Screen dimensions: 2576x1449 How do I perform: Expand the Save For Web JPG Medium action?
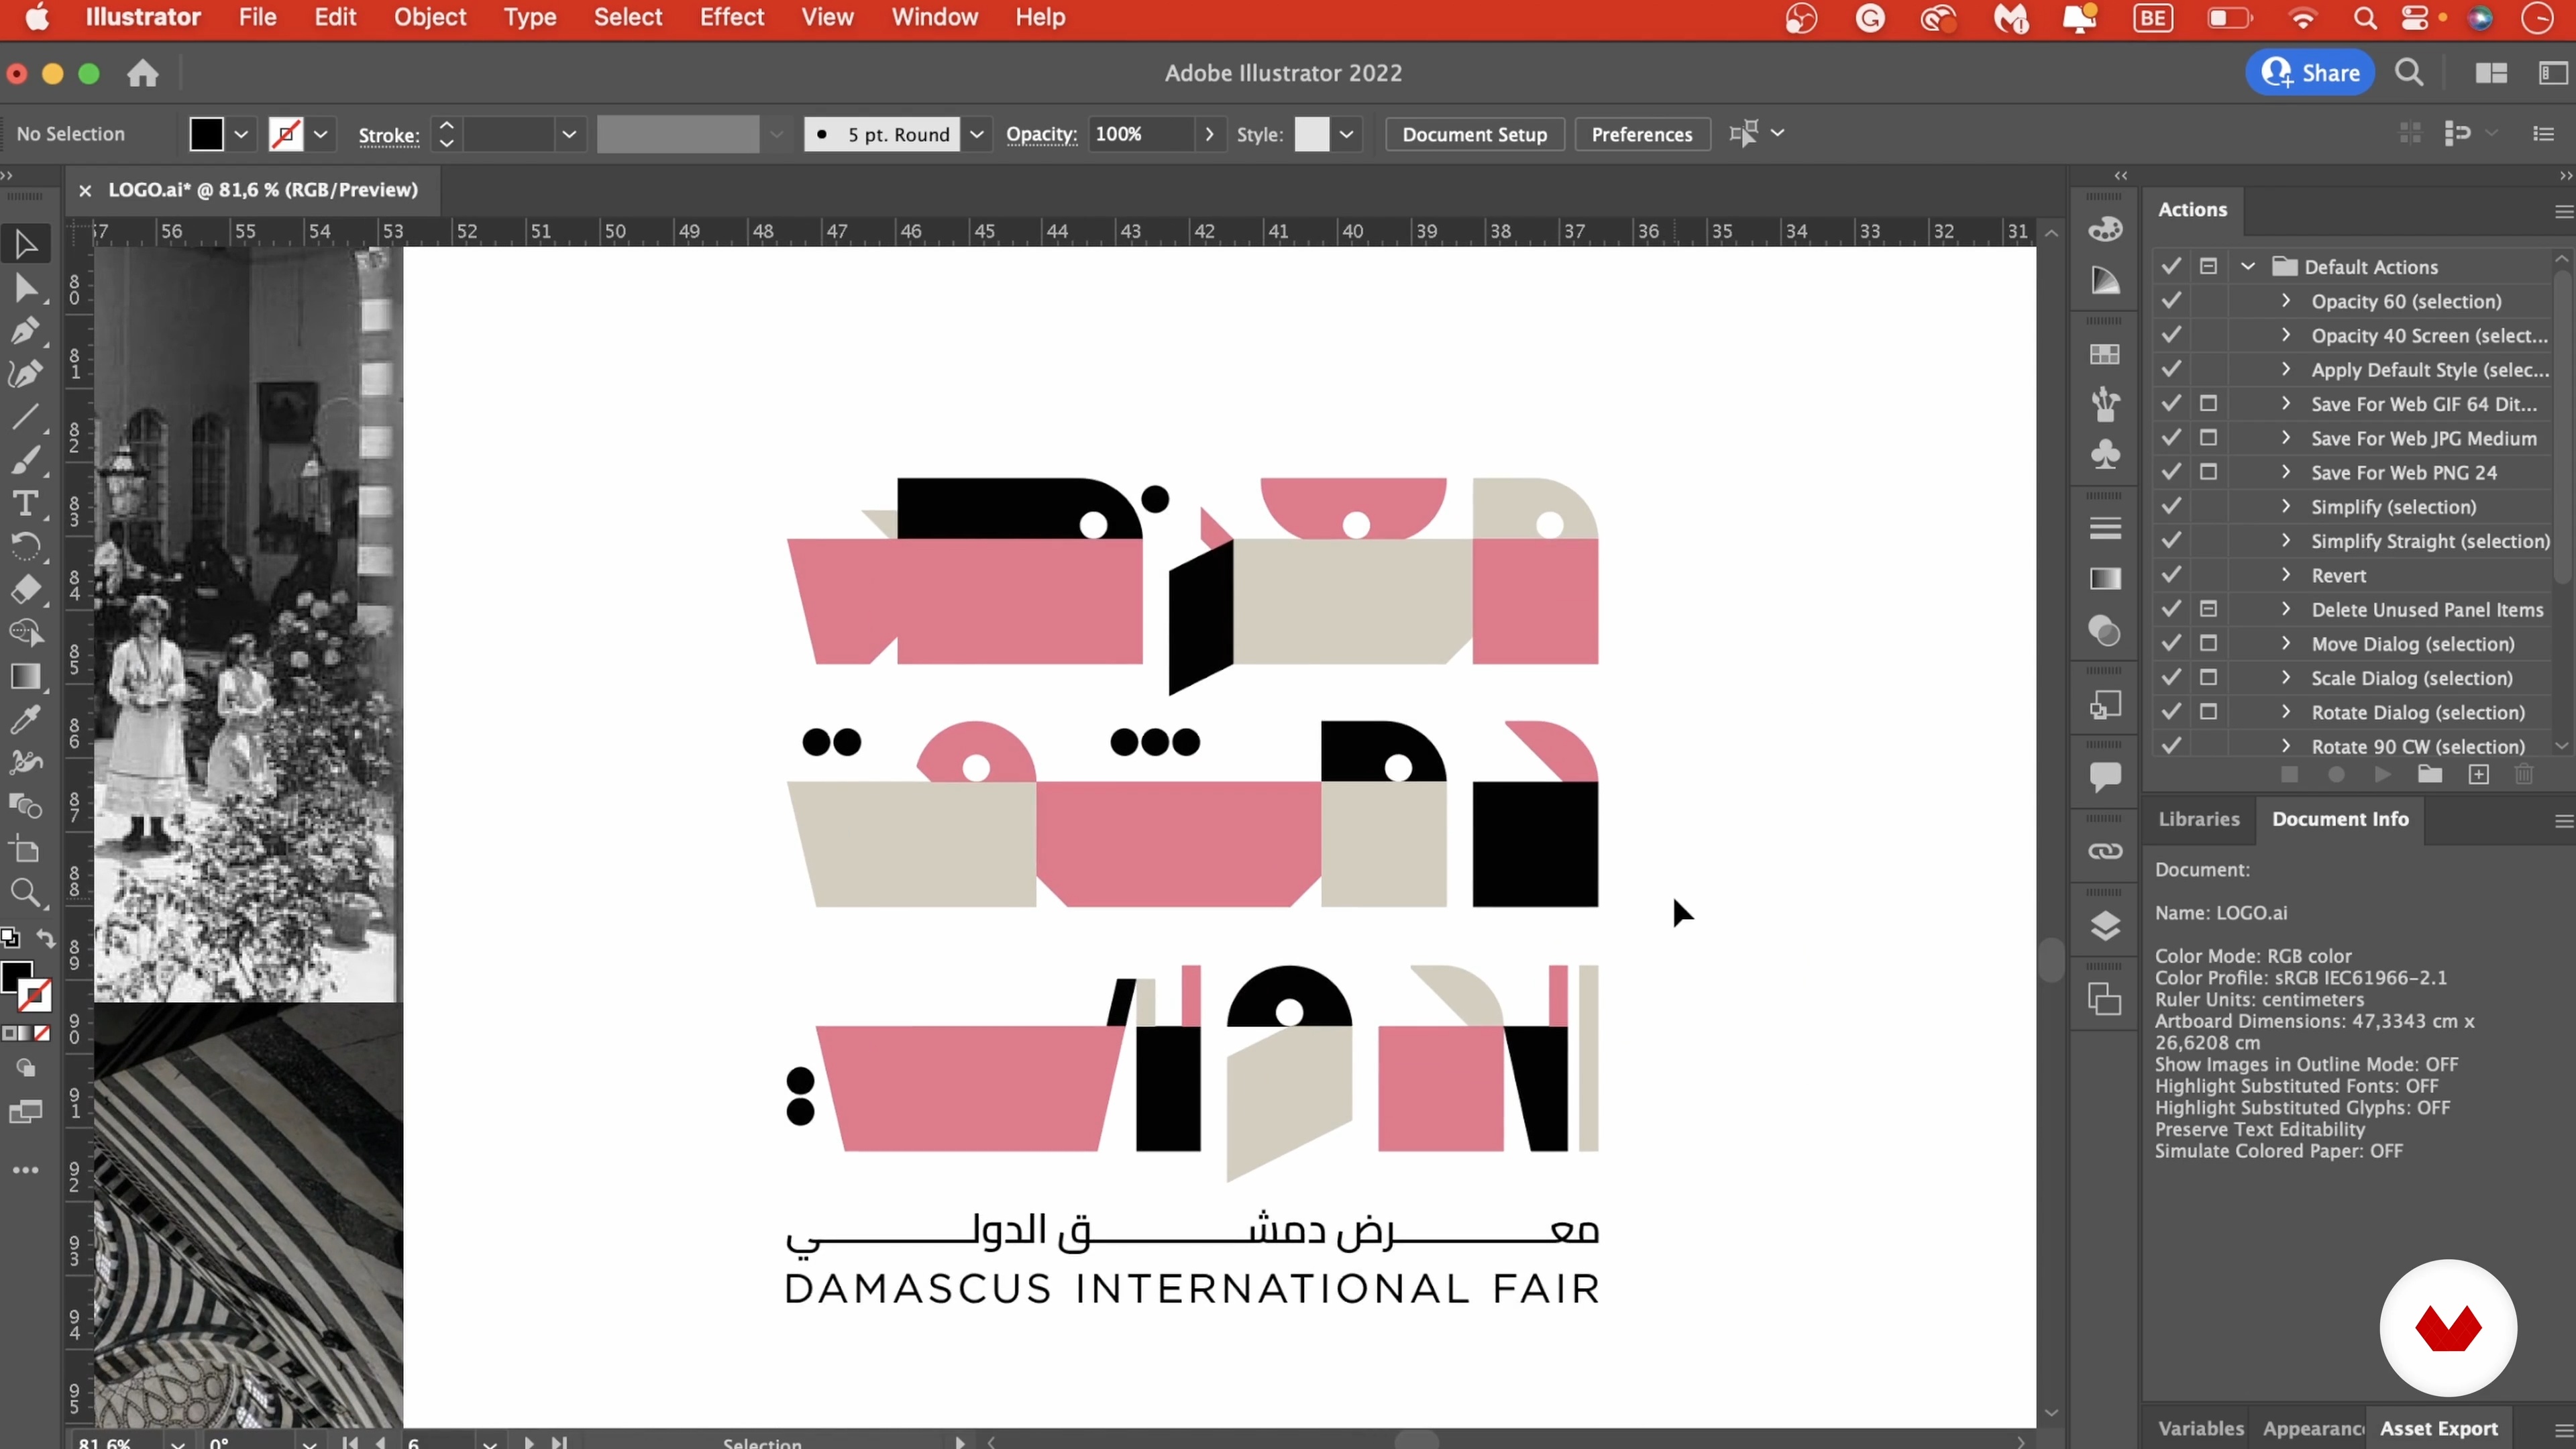coord(2285,437)
